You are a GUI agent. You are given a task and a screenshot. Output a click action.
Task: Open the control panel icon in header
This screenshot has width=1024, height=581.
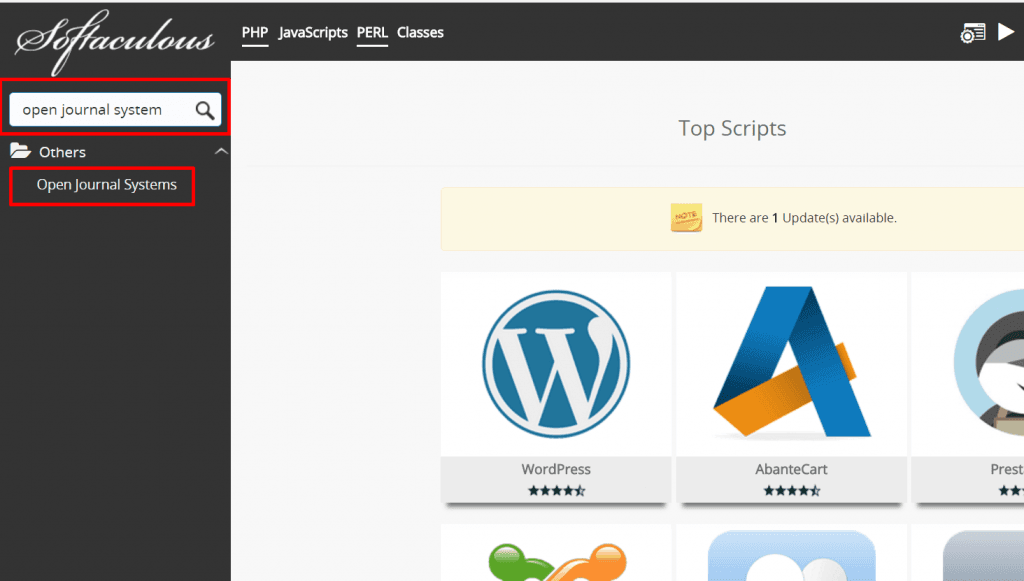pyautogui.click(x=972, y=33)
